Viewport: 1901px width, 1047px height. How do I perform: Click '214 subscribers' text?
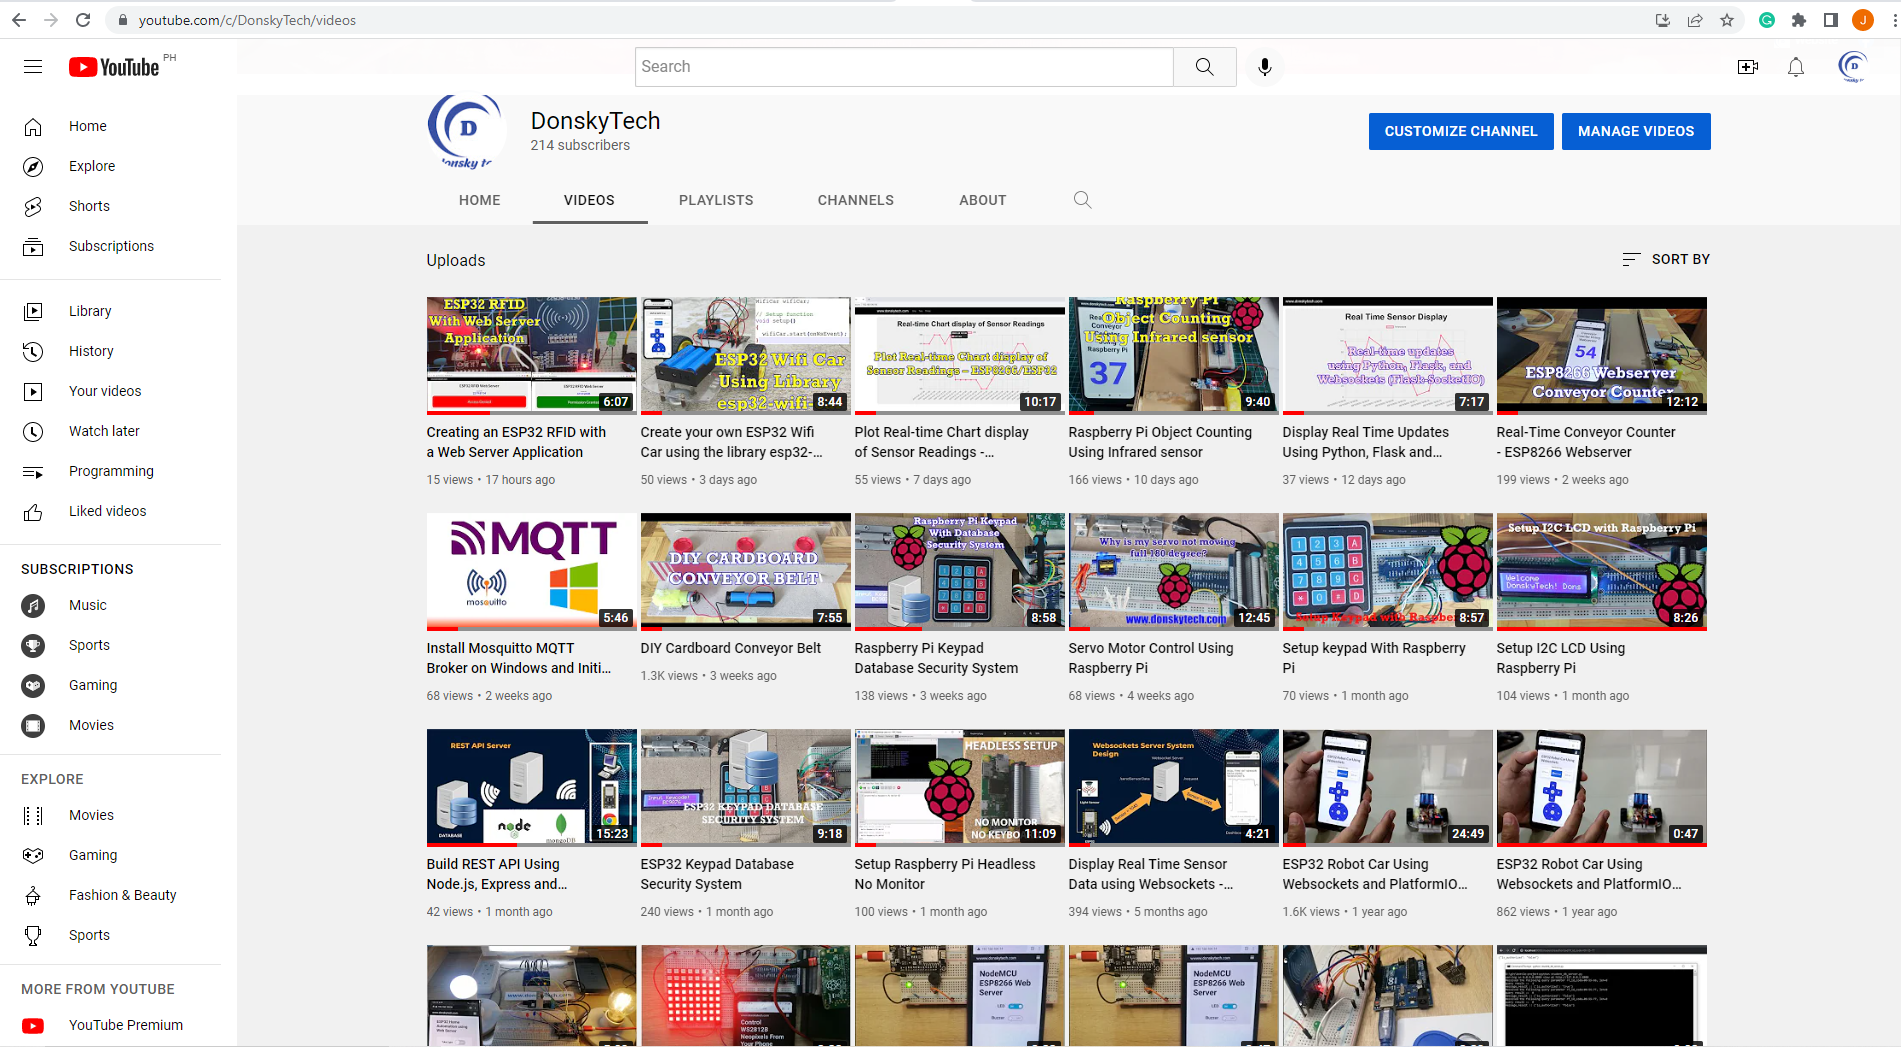tap(580, 145)
